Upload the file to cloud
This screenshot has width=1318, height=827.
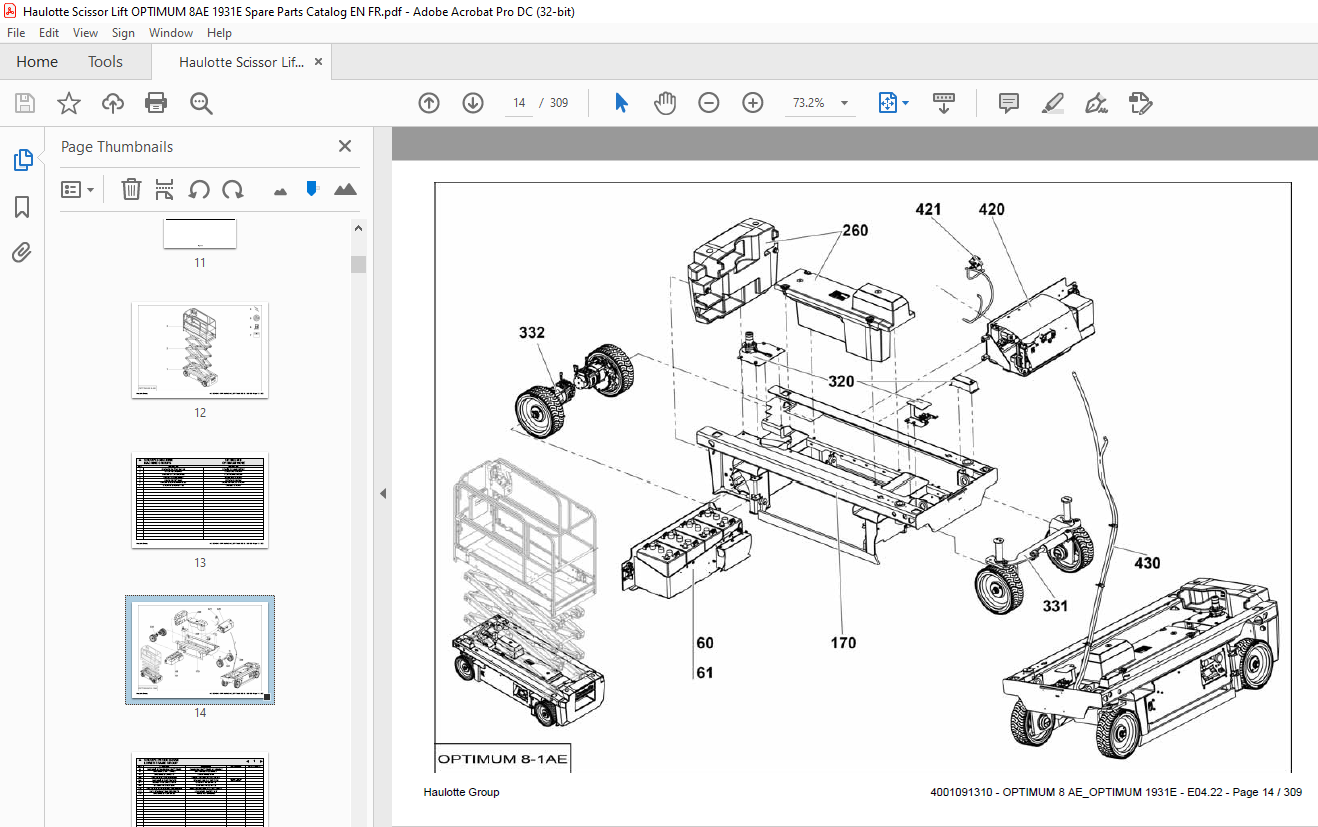[x=113, y=103]
